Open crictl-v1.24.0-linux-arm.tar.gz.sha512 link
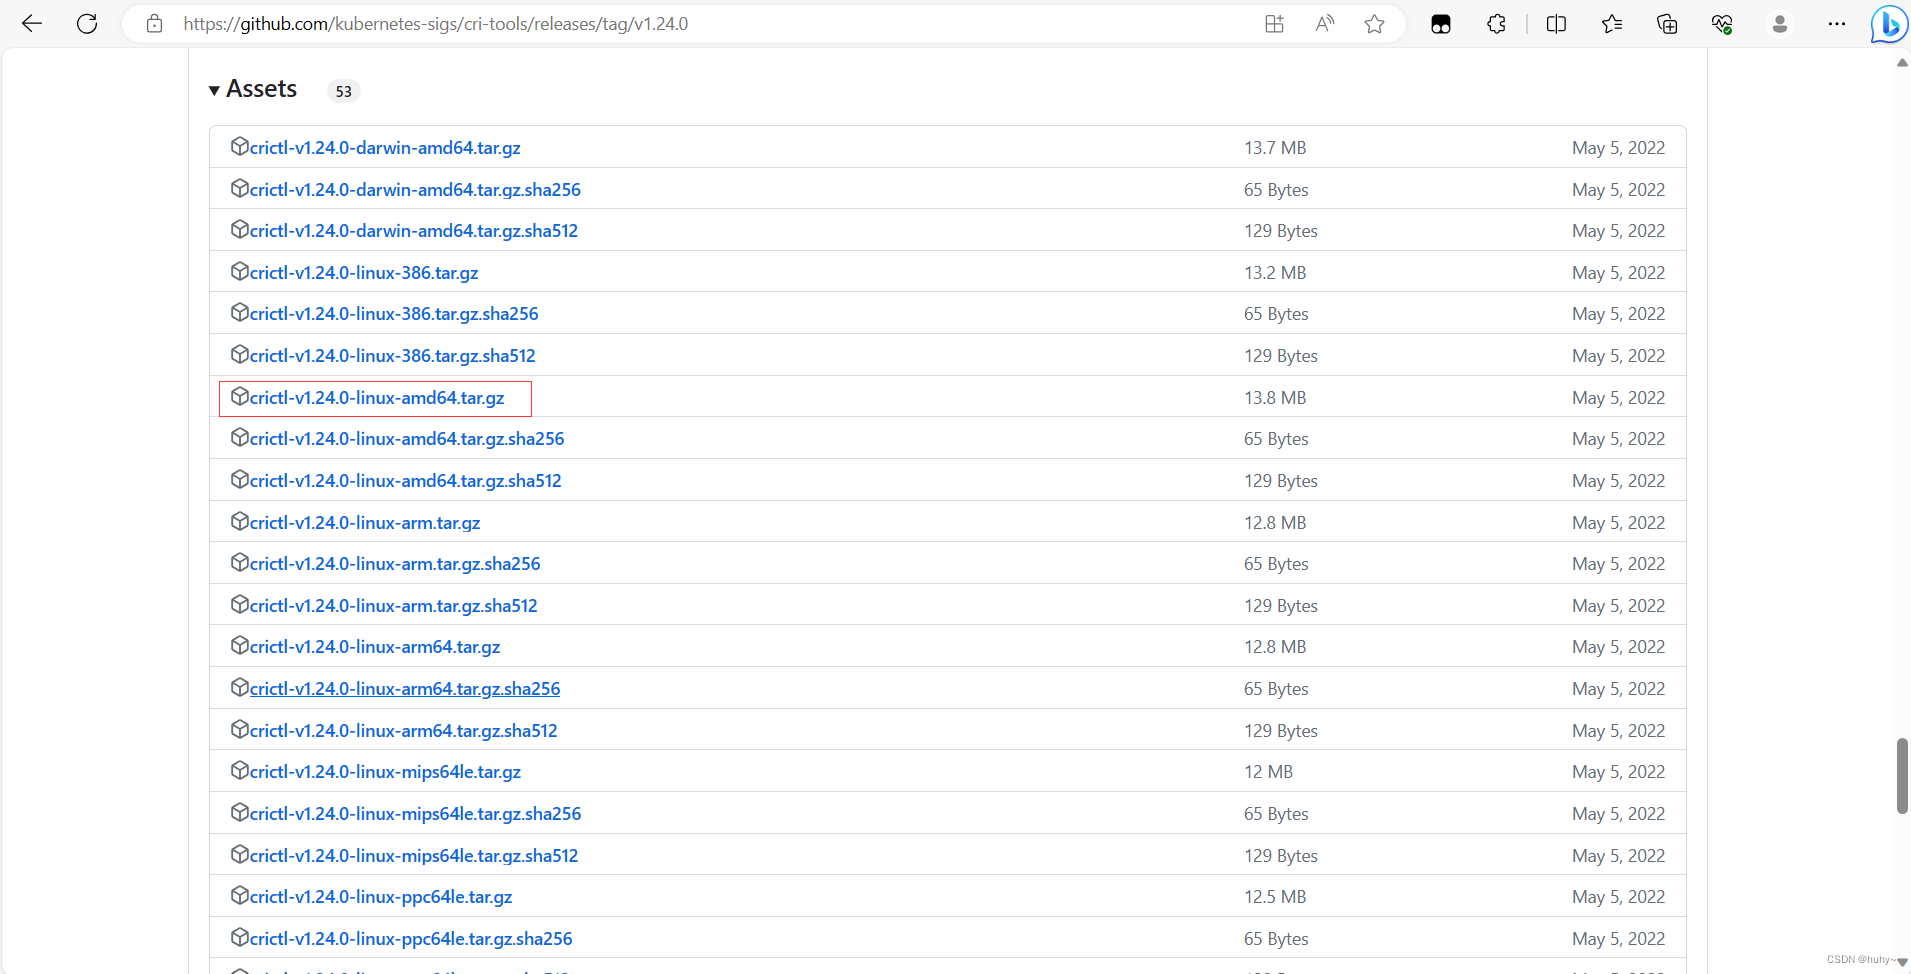 point(394,606)
